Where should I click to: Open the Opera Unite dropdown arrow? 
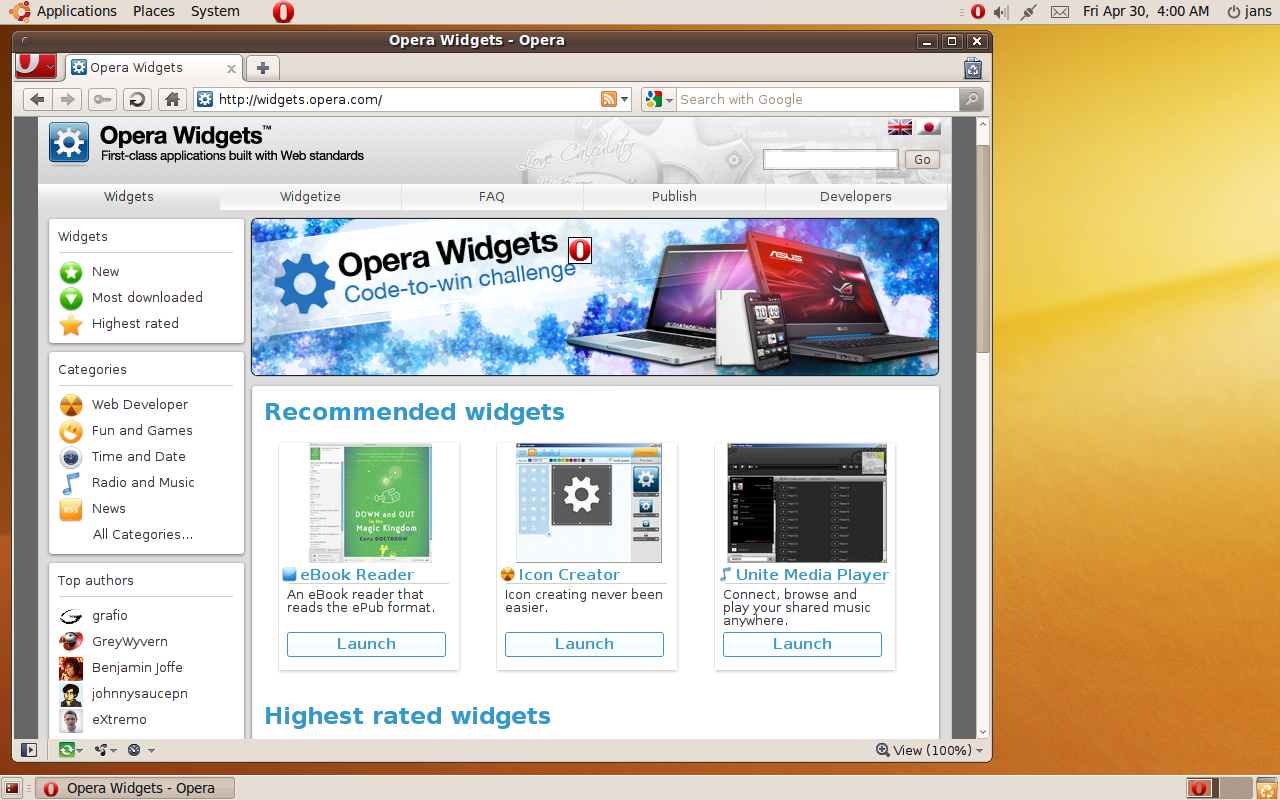tap(114, 750)
